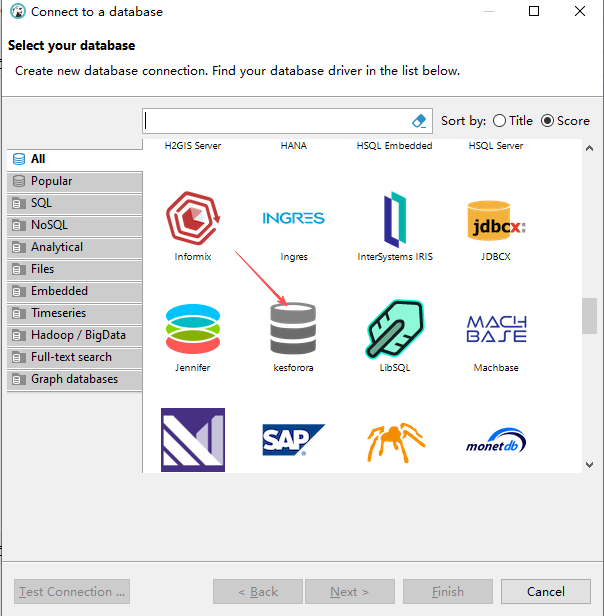Image resolution: width=604 pixels, height=616 pixels.
Task: Click the Test Connection button
Action: (x=72, y=591)
